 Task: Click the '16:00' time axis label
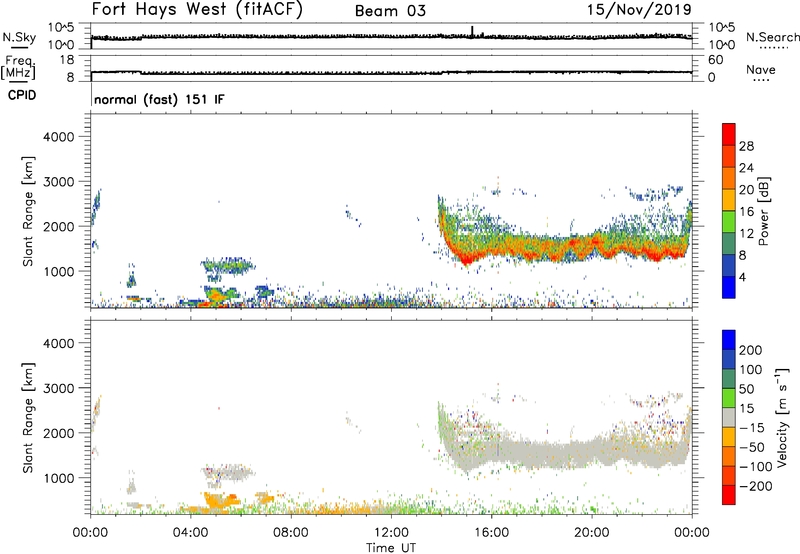click(491, 533)
